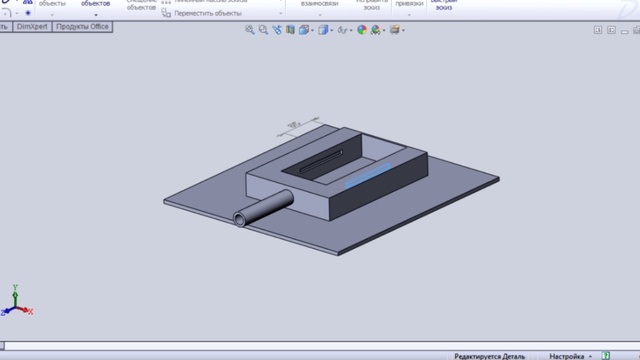
Task: Select the sketch fillet arc icon
Action: point(7,13)
